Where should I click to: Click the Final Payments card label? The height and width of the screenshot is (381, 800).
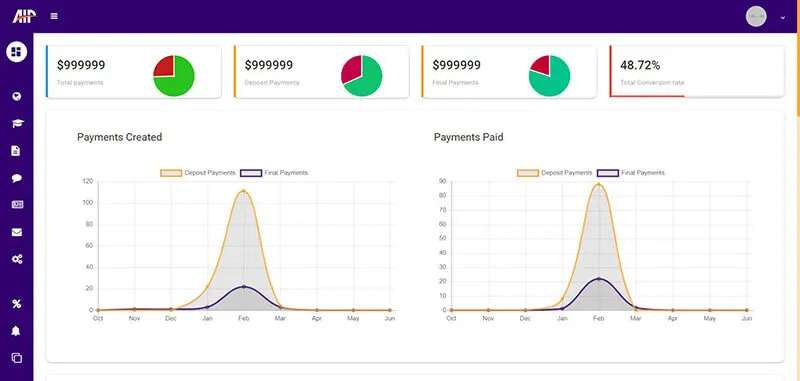(x=456, y=83)
